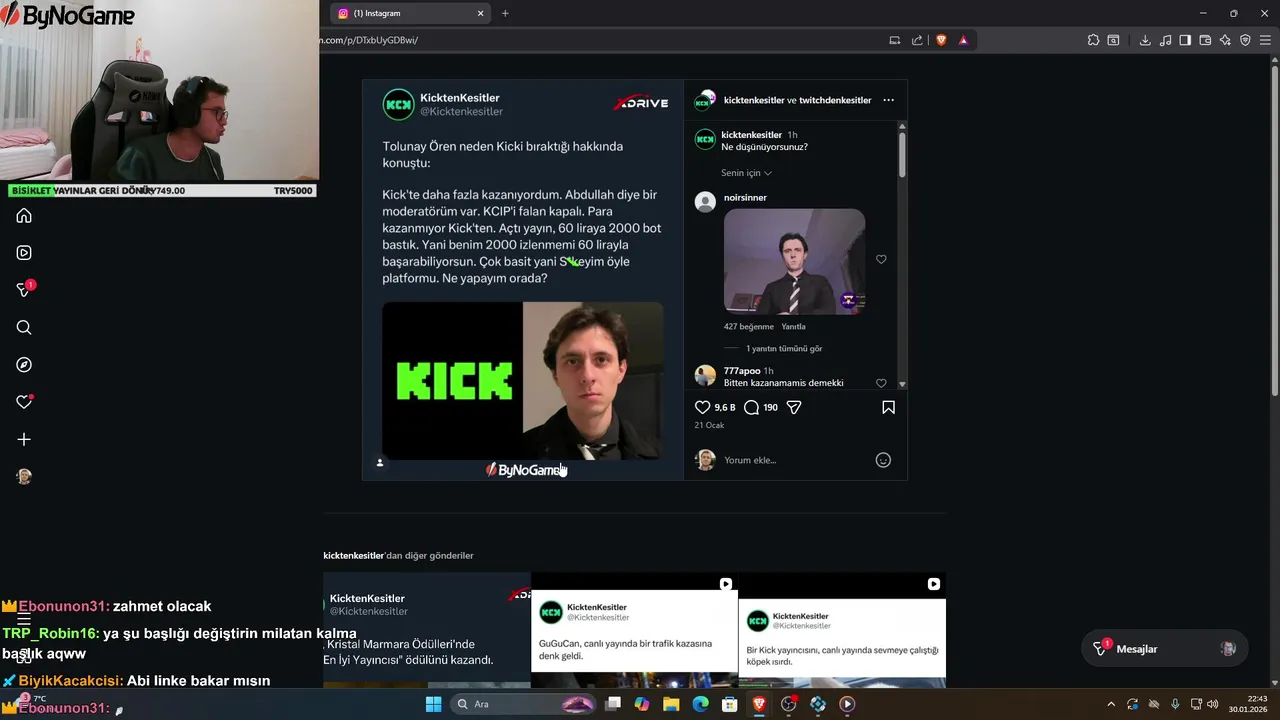Open kicktenkesitler profile from post header
Screen dimensions: 1280x720
point(753,100)
